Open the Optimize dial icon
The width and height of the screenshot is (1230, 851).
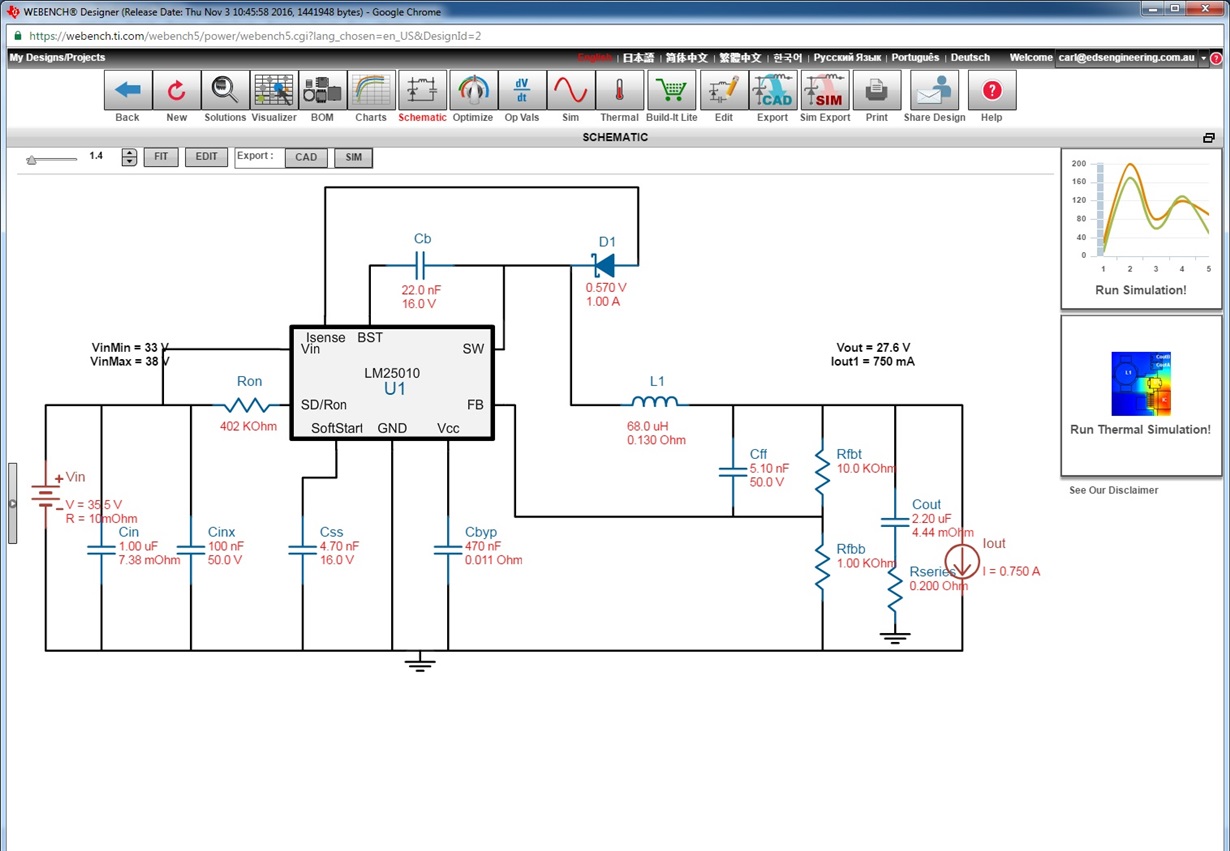point(473,91)
